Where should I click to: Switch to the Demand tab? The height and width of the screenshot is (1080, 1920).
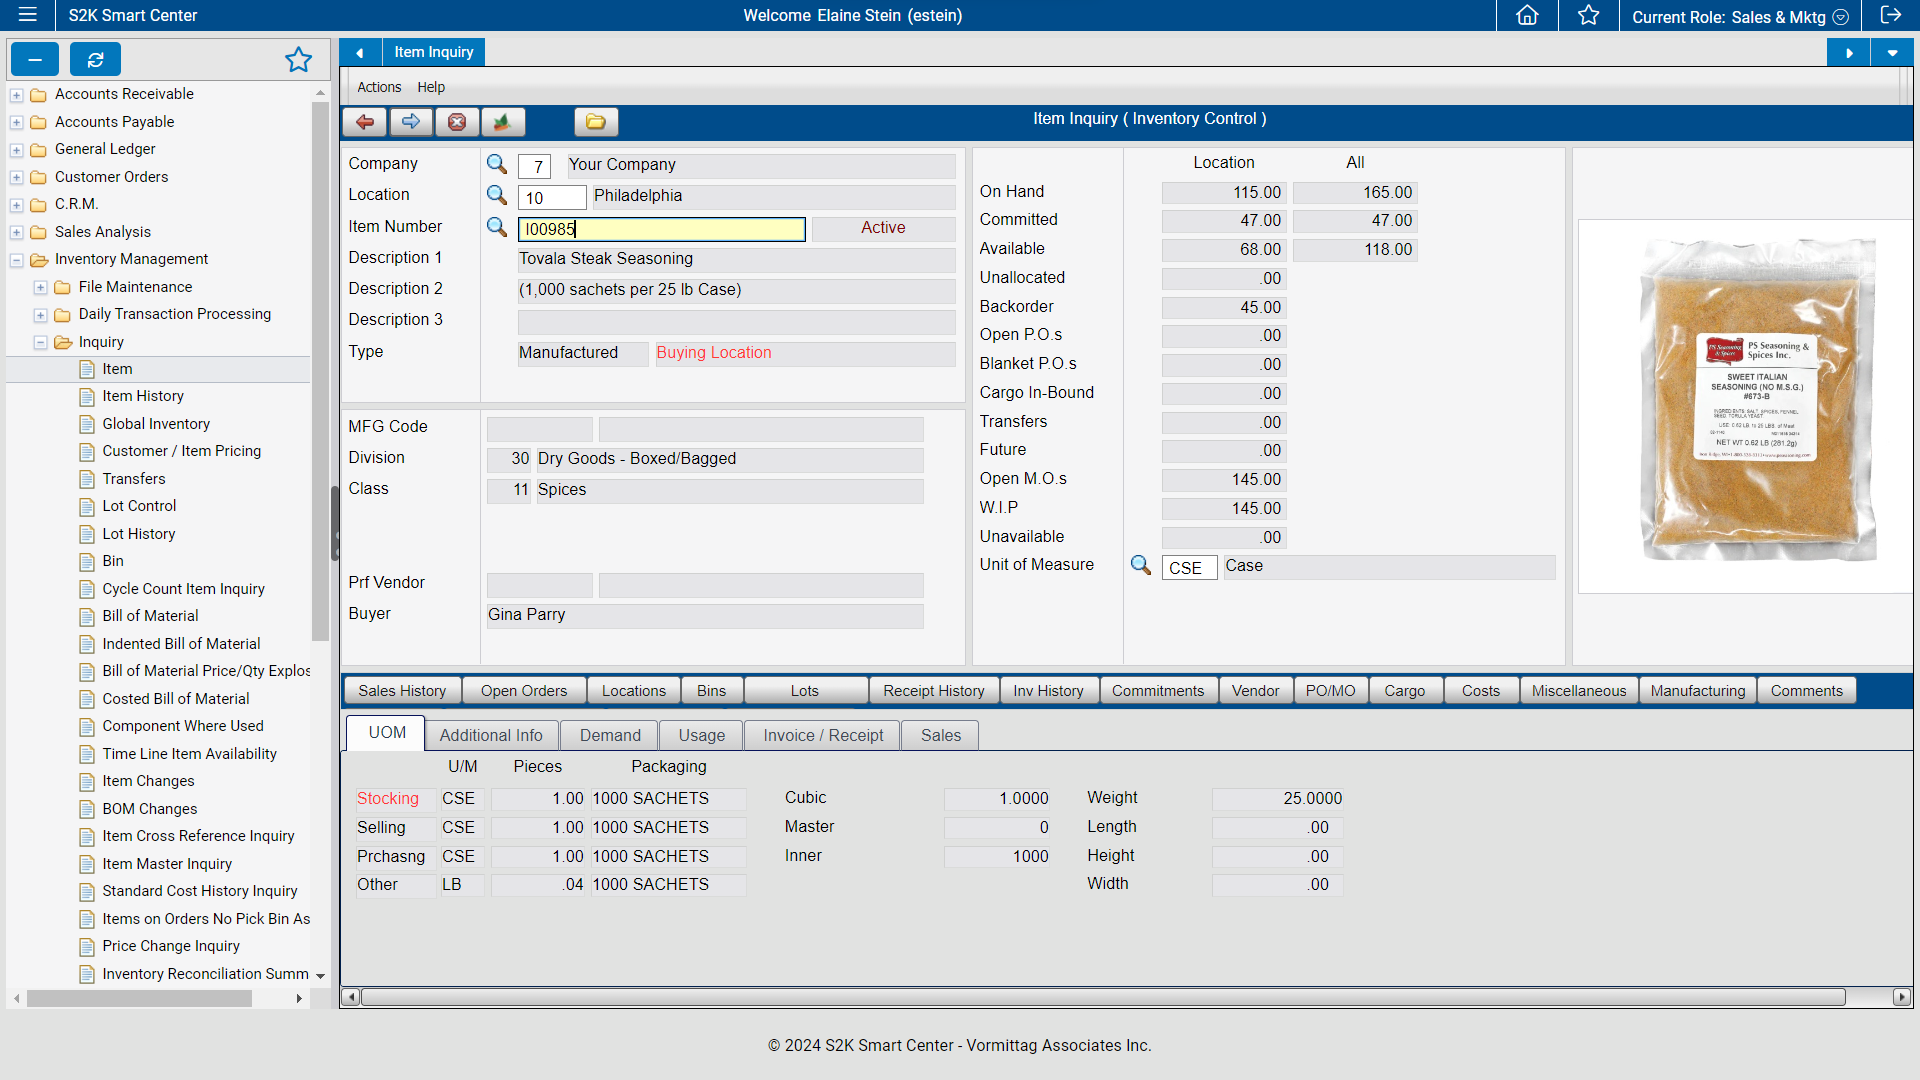tap(608, 735)
